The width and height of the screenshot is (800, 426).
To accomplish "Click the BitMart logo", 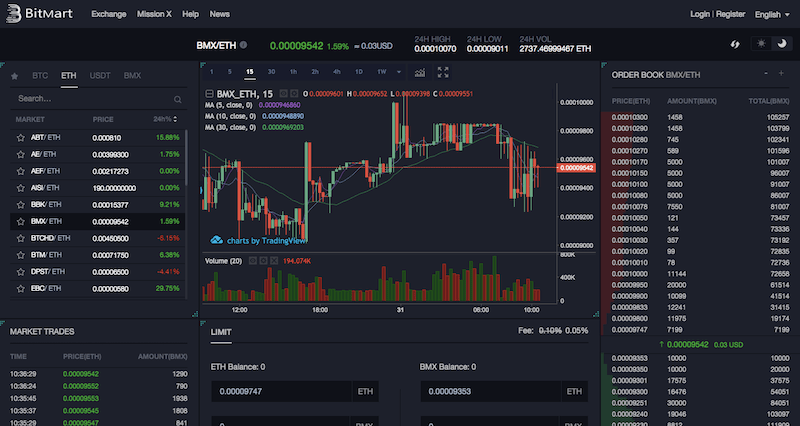I will coord(39,14).
